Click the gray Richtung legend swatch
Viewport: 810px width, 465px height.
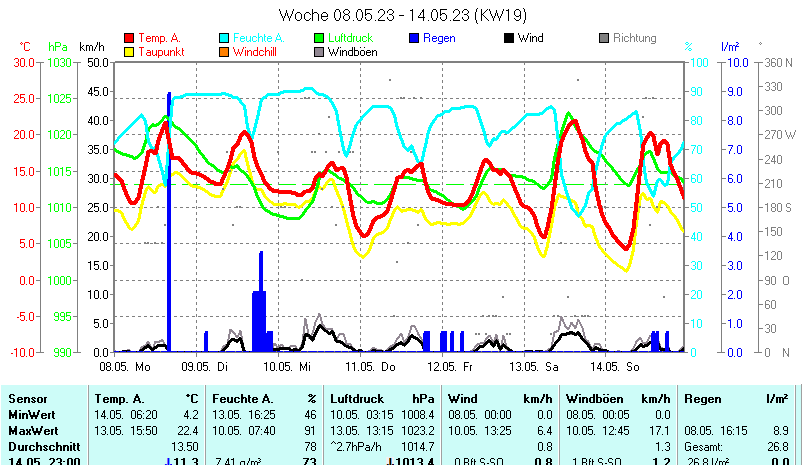point(604,38)
